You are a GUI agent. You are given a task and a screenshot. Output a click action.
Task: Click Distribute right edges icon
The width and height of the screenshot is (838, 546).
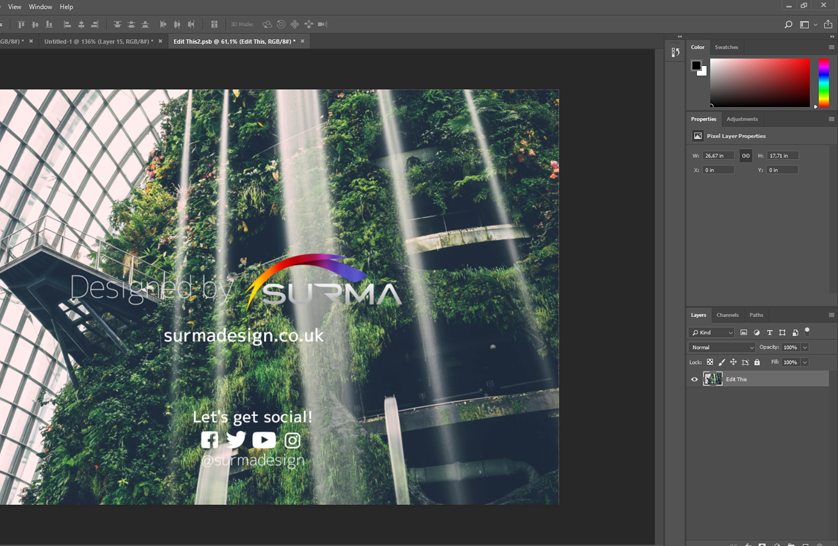pyautogui.click(x=191, y=24)
